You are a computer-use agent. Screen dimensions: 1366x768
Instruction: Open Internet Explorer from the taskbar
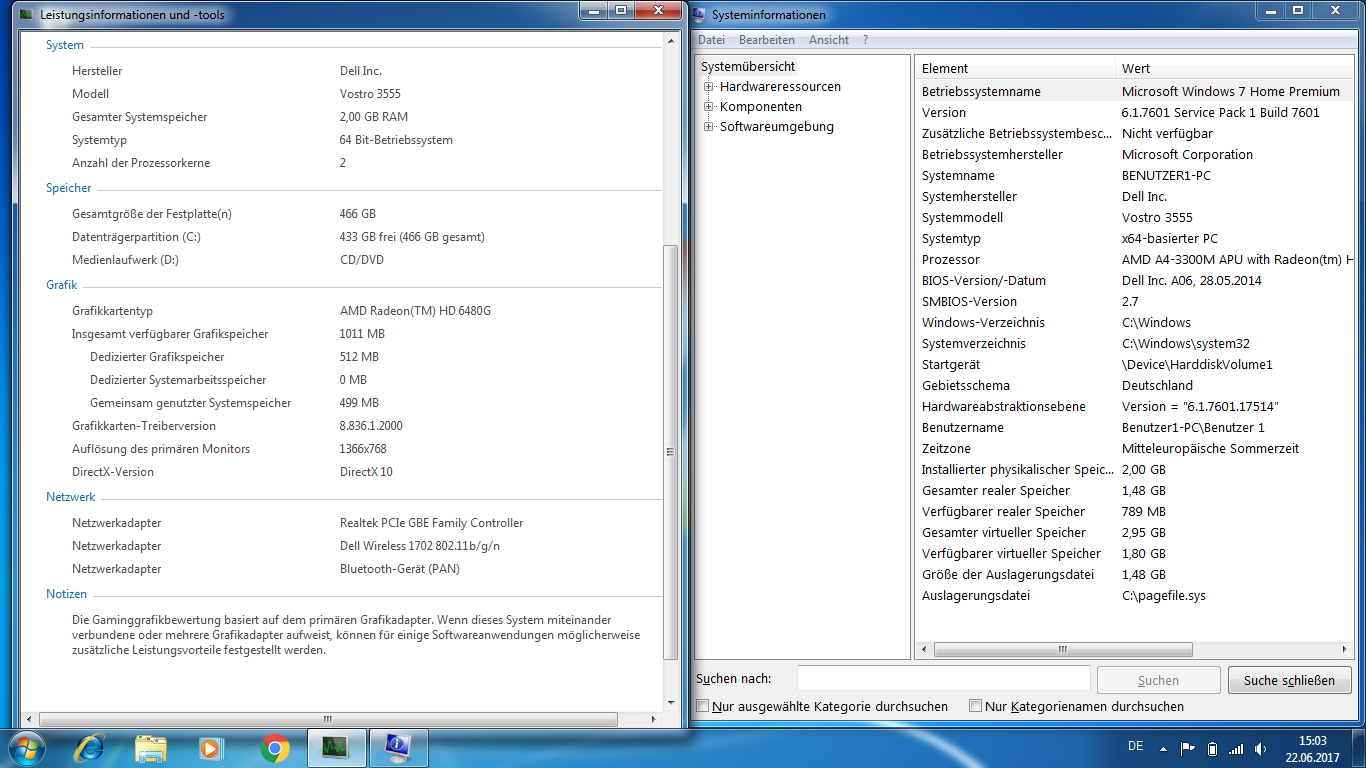click(x=90, y=747)
